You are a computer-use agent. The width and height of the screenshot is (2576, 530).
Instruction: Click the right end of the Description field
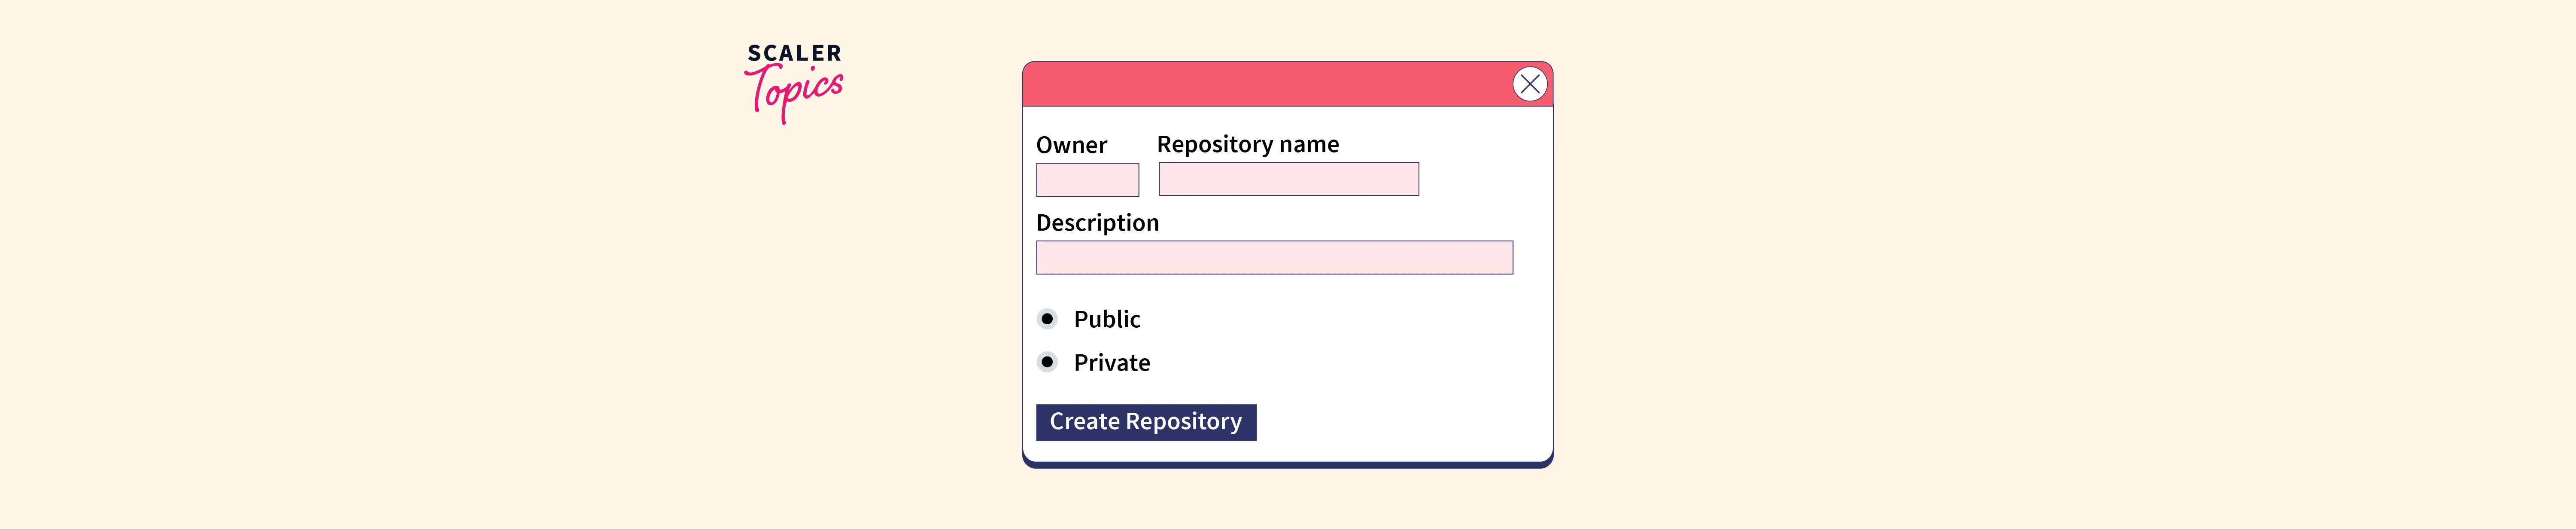pyautogui.click(x=1500, y=258)
